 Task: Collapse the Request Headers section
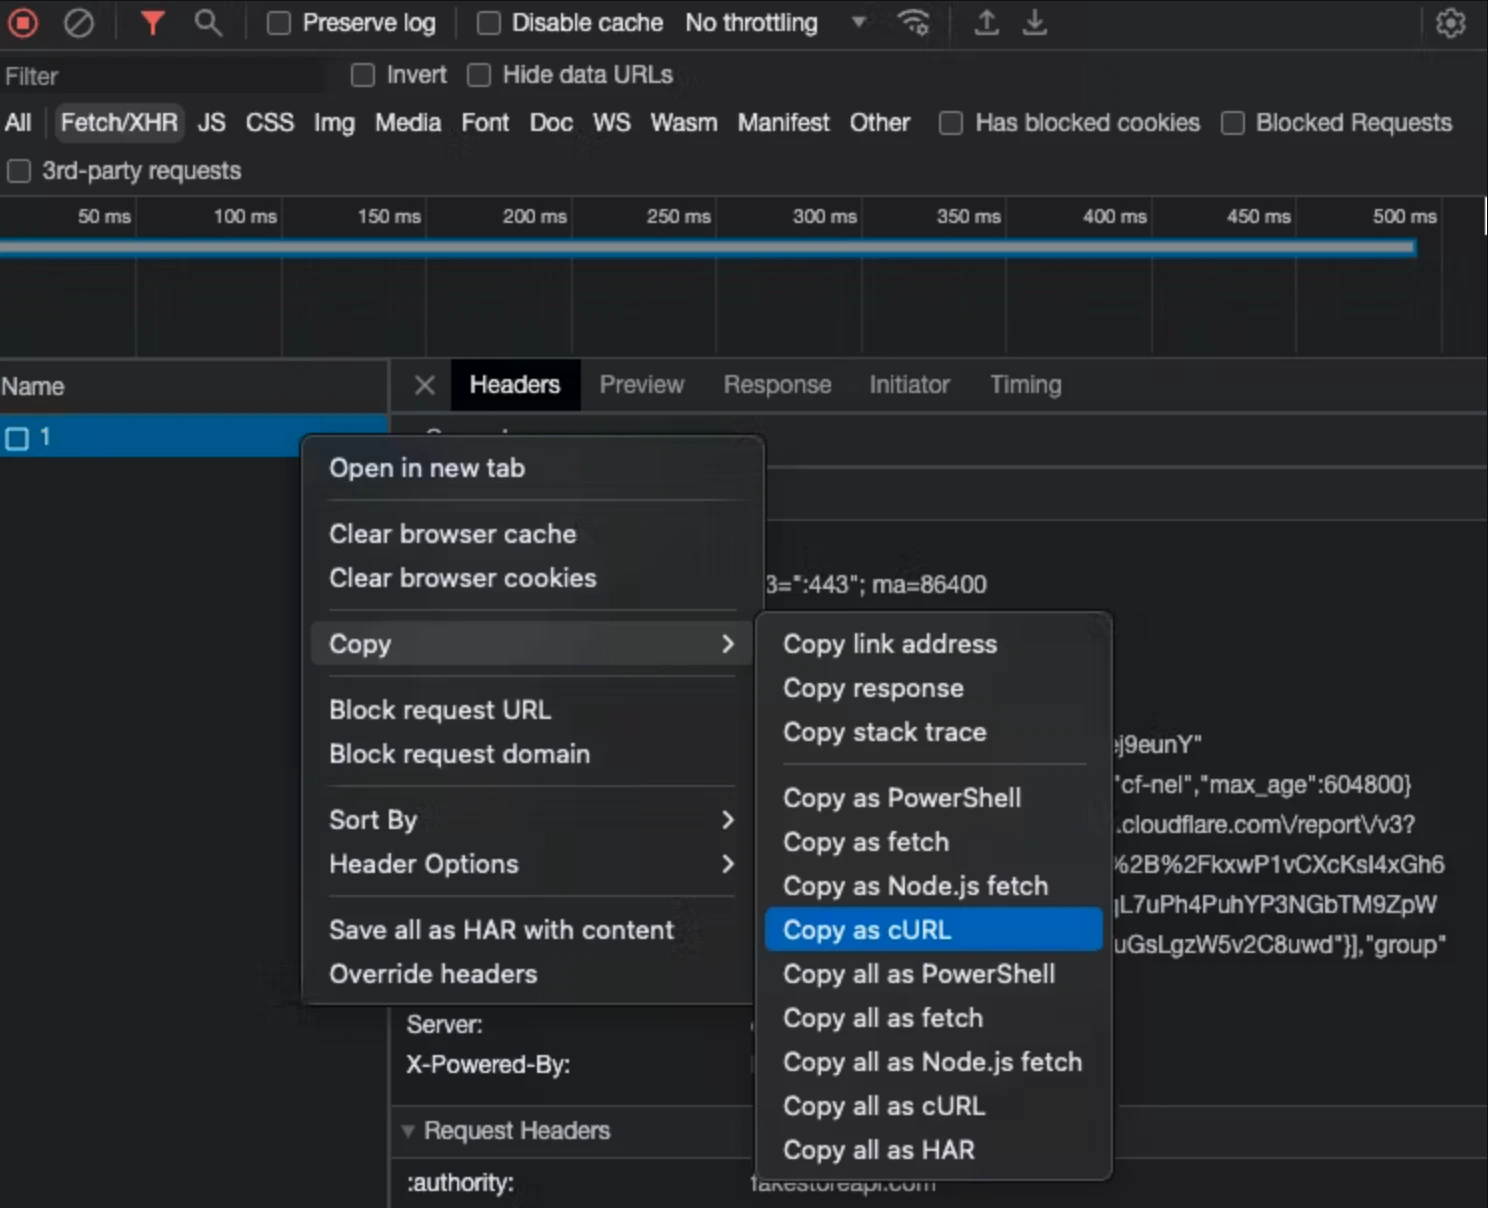click(x=408, y=1131)
